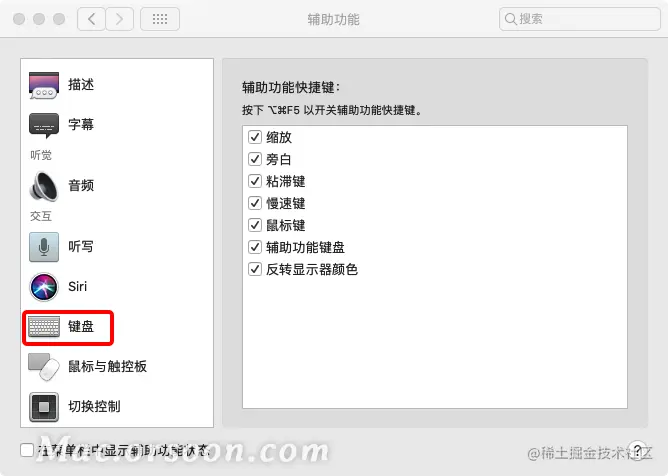
Task: Go forward with the right chevron button
Action: click(119, 19)
